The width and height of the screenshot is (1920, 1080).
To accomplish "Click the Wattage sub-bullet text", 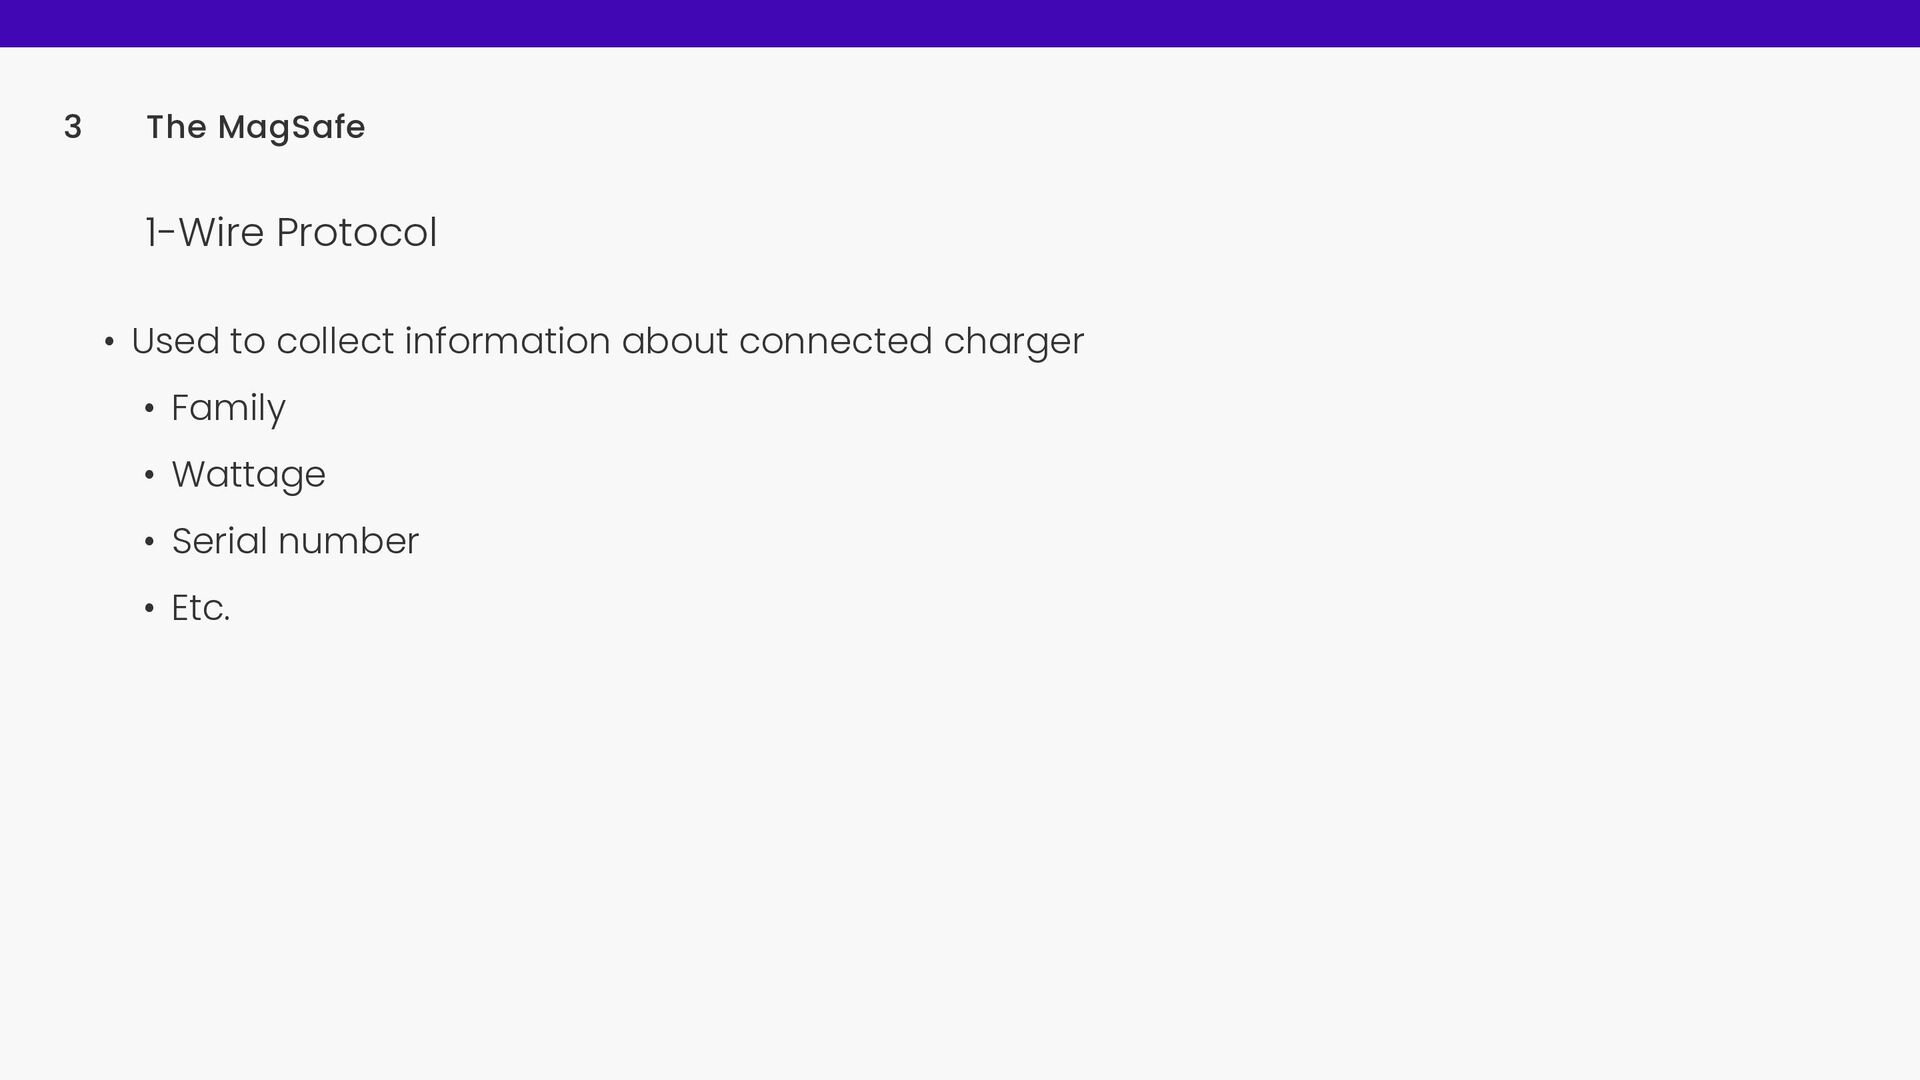I will [248, 475].
